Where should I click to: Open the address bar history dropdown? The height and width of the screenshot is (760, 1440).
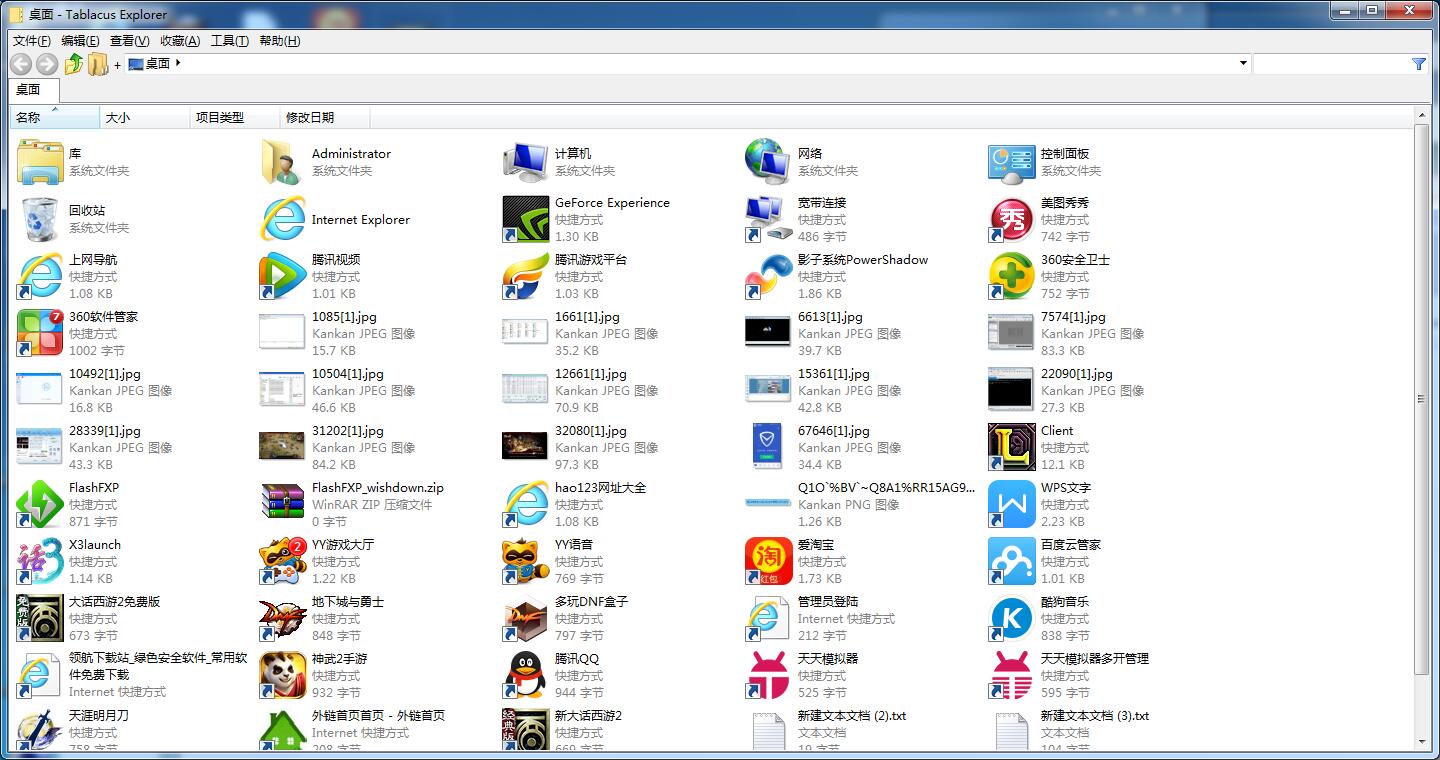click(1243, 64)
